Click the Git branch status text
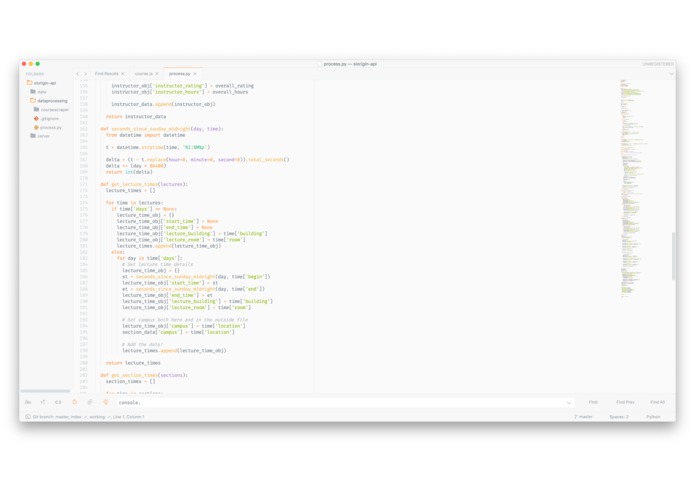Screen dimensions: 695x494 pos(89,417)
